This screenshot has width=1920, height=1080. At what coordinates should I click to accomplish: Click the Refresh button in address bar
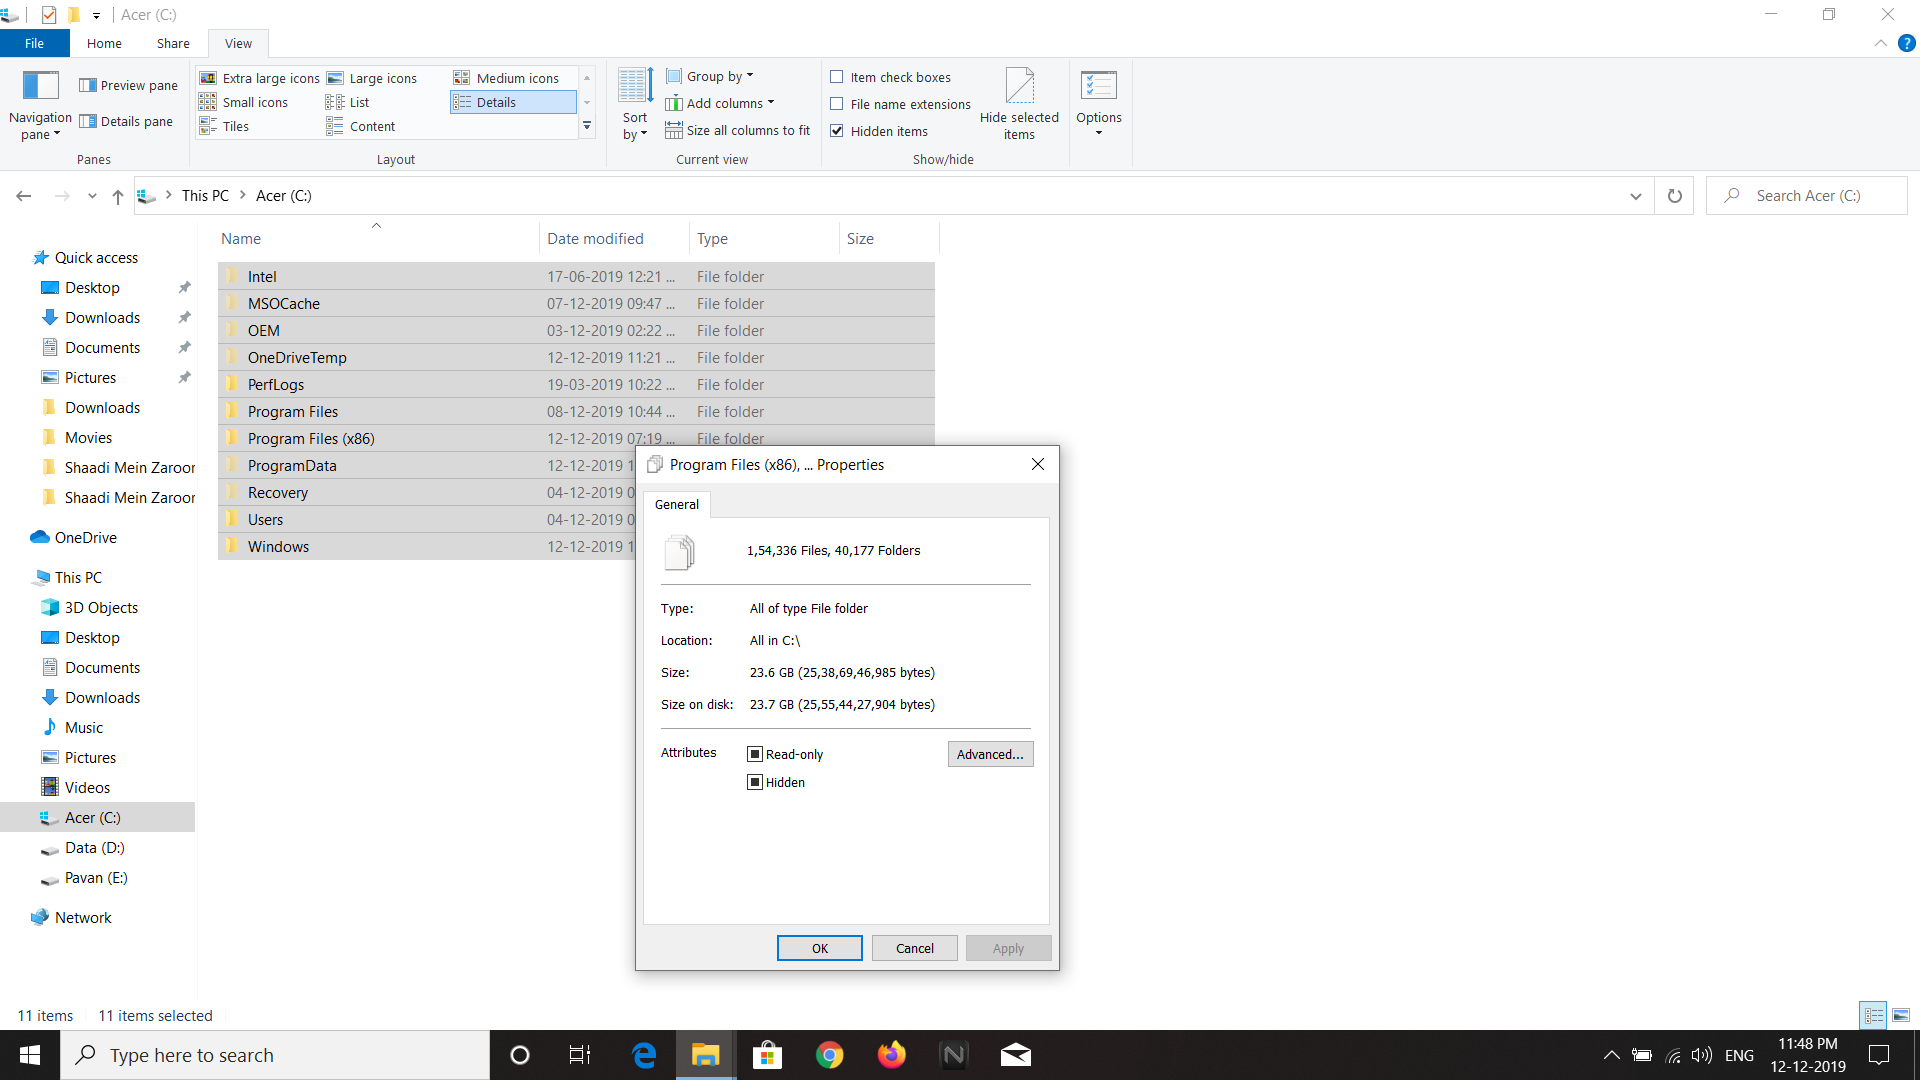pyautogui.click(x=1675, y=196)
